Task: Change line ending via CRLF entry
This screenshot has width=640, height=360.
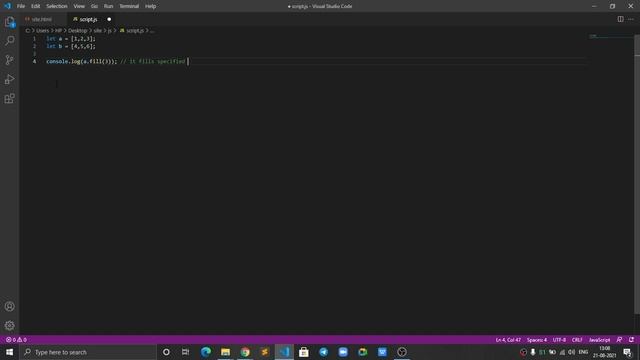Action: (577, 340)
